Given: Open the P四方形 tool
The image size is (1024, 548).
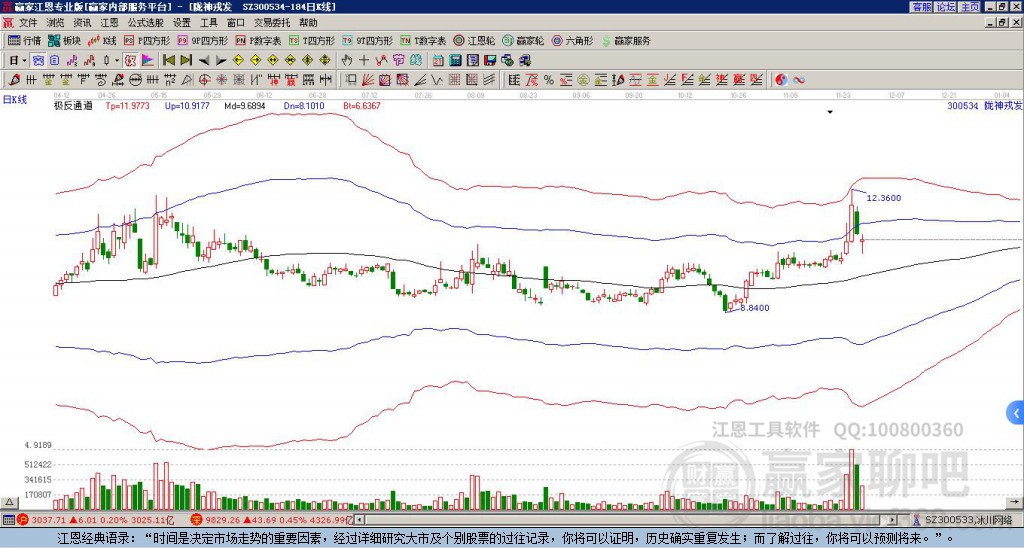Looking at the screenshot, I should tap(148, 40).
